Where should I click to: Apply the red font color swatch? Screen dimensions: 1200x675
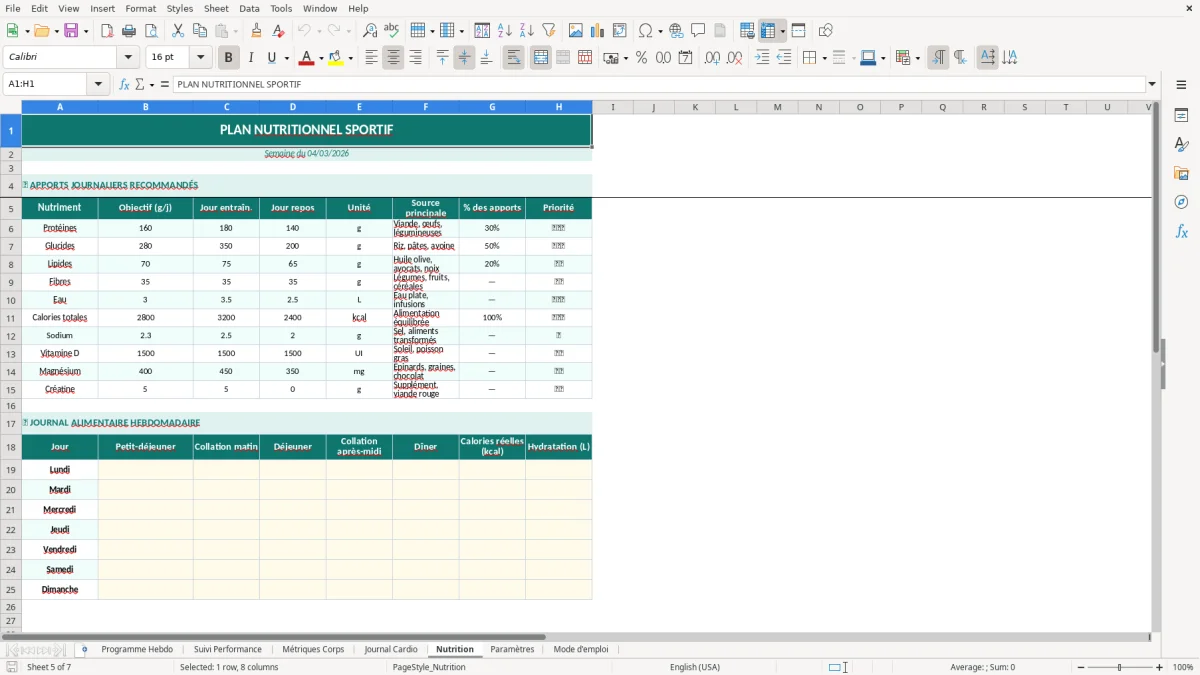click(306, 58)
